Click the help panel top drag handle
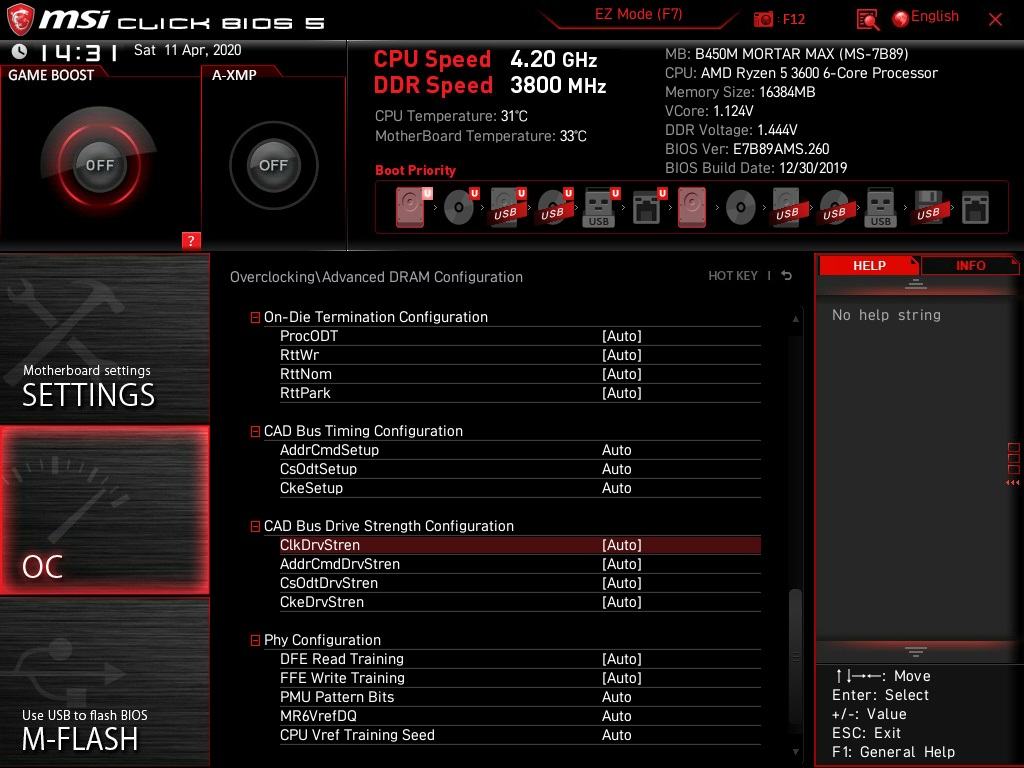 915,284
